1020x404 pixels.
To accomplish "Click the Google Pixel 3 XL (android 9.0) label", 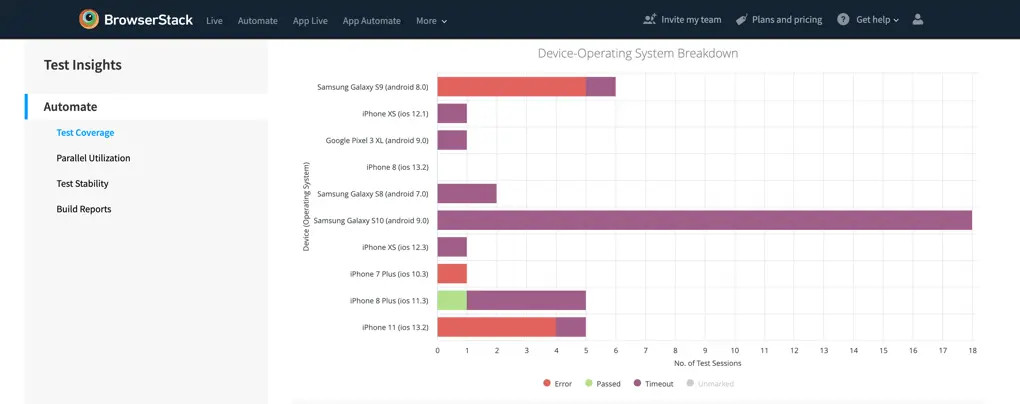I will tap(377, 141).
